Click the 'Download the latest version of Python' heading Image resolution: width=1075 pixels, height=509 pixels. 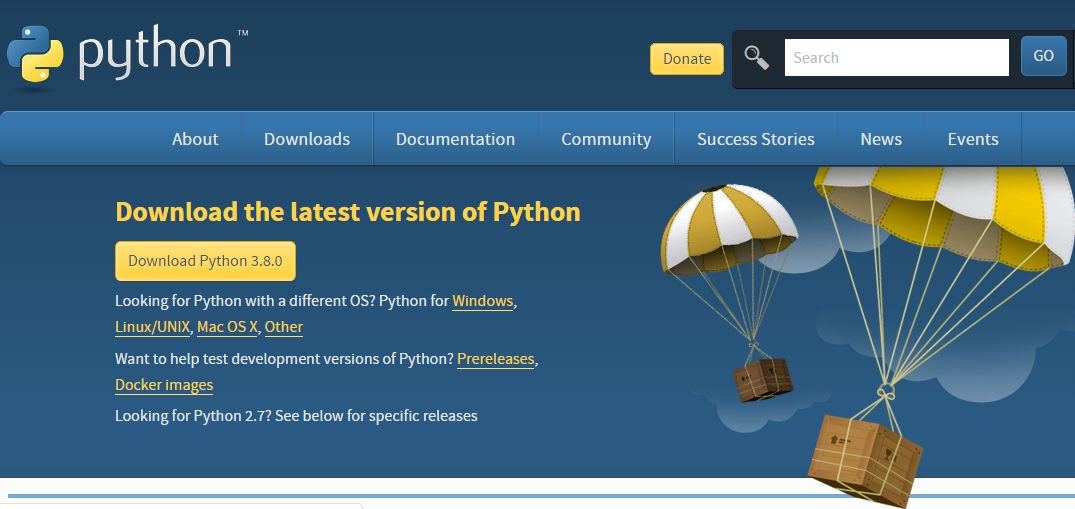(x=348, y=212)
